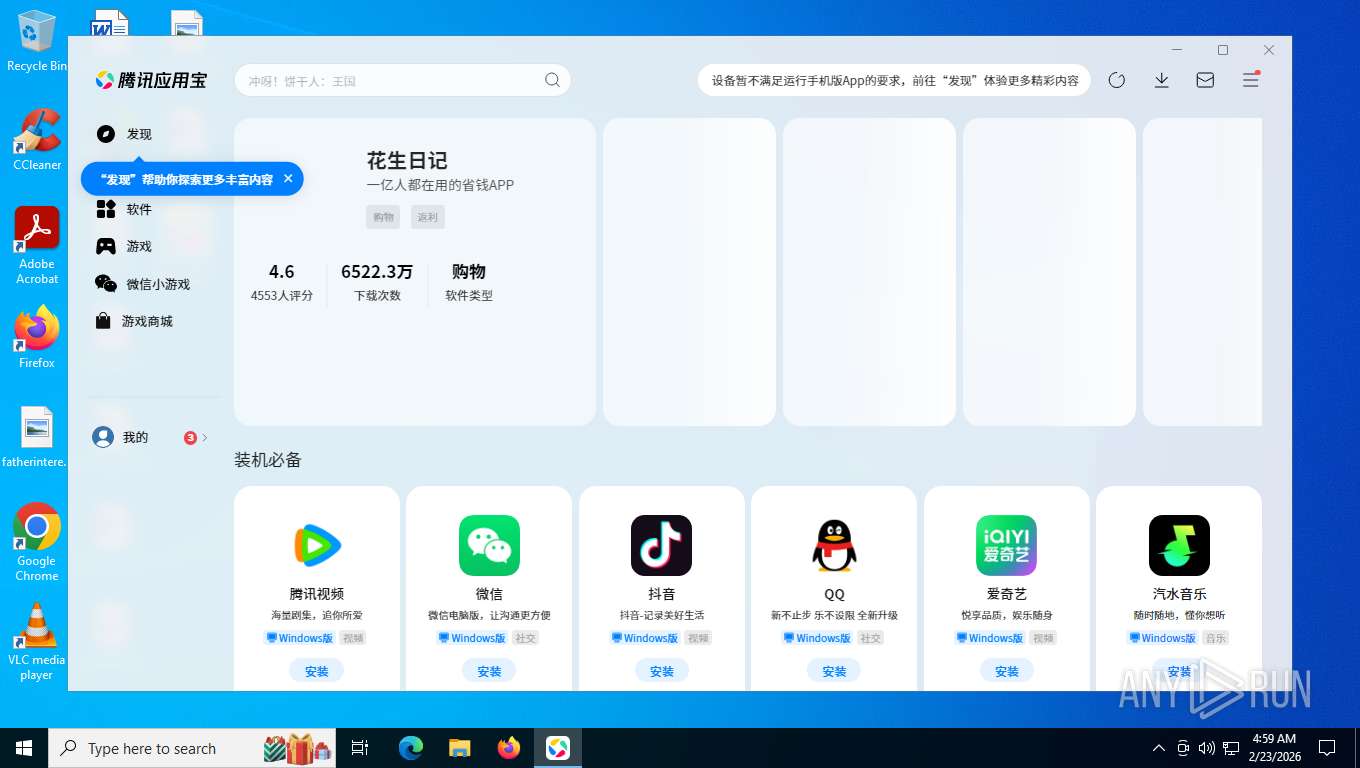1360x768 pixels.
Task: Select 游戏商城 in the sidebar
Action: click(134, 321)
